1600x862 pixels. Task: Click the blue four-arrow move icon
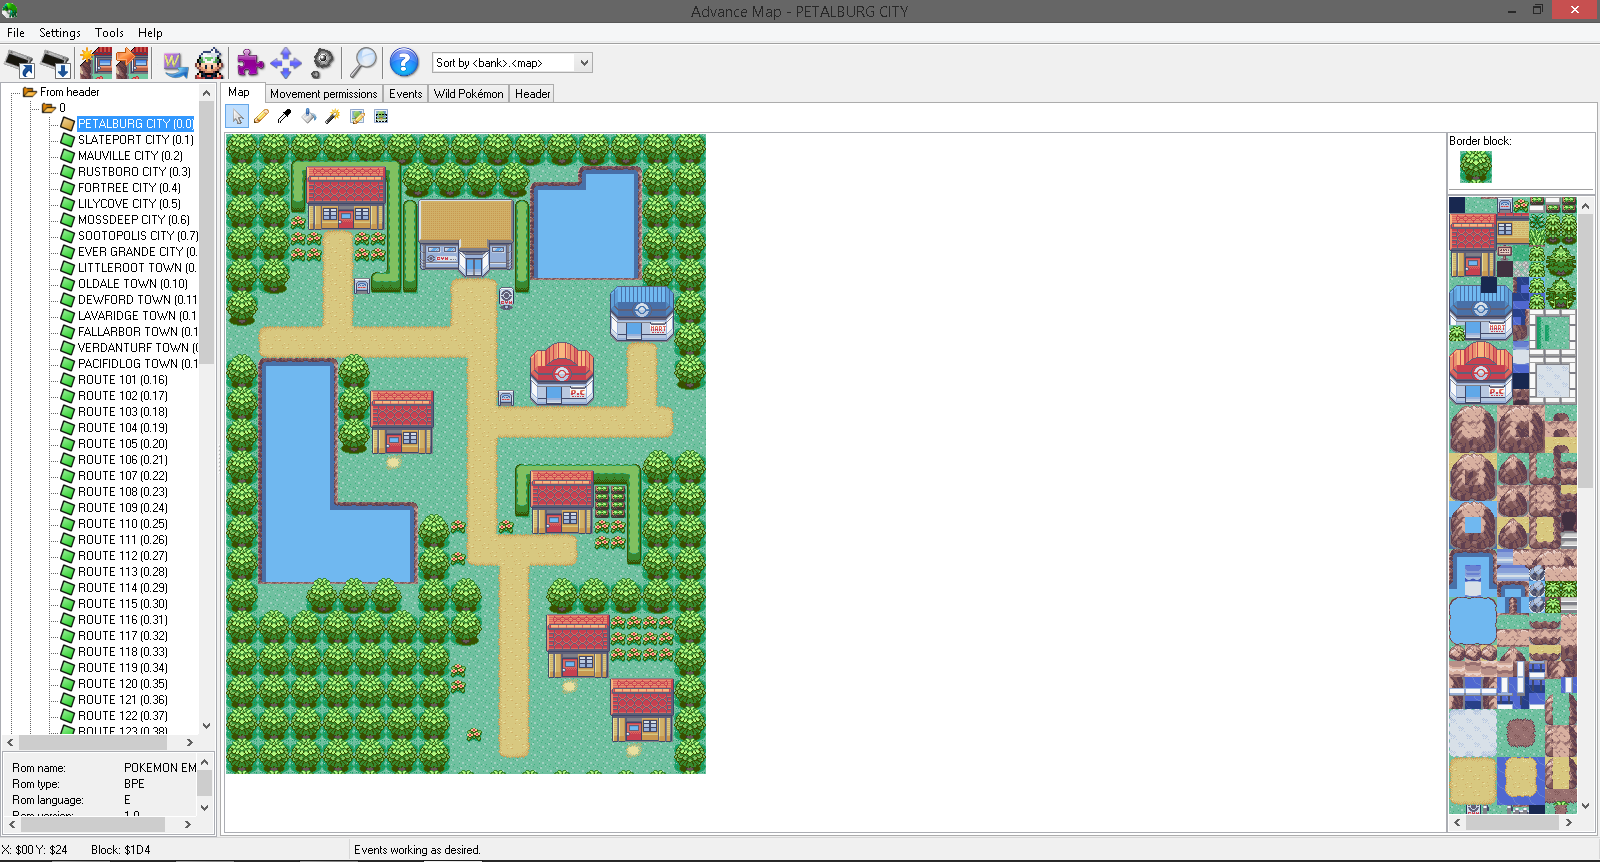tap(286, 63)
